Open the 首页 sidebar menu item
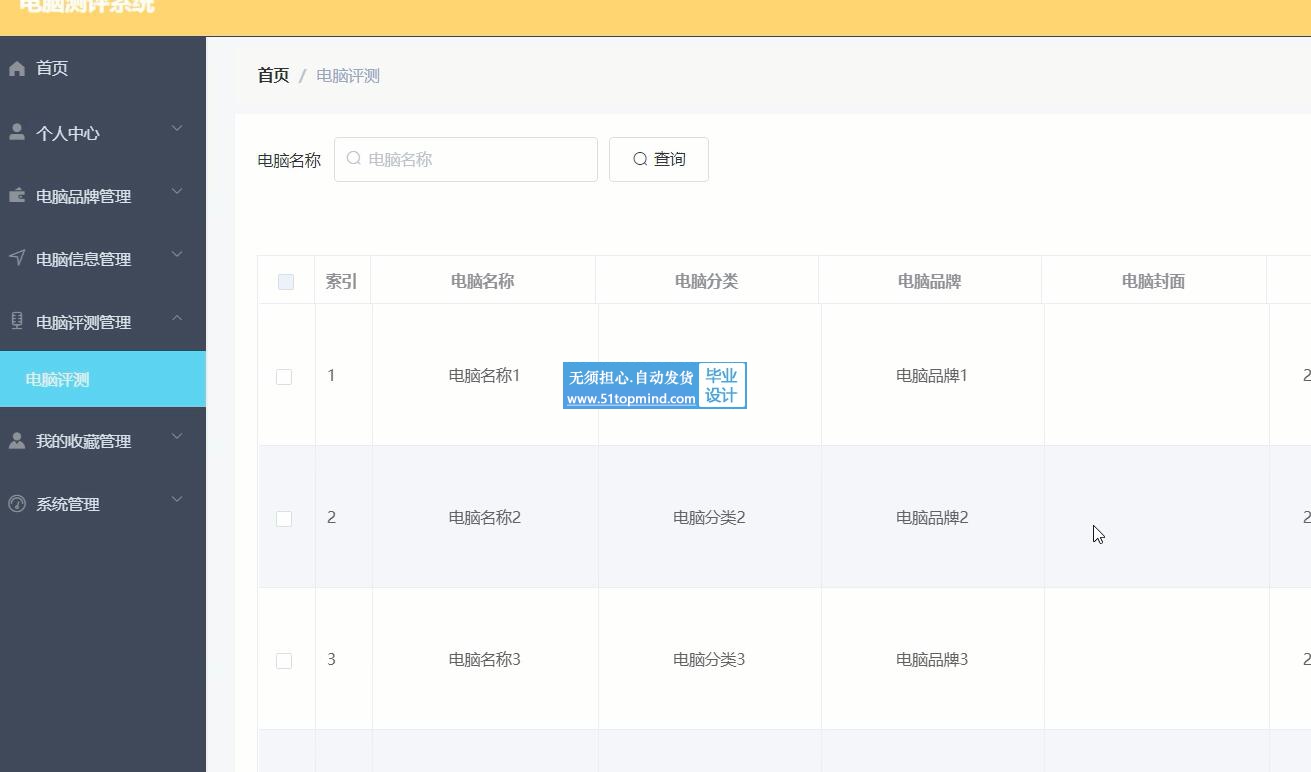This screenshot has height=772, width=1311. click(103, 68)
